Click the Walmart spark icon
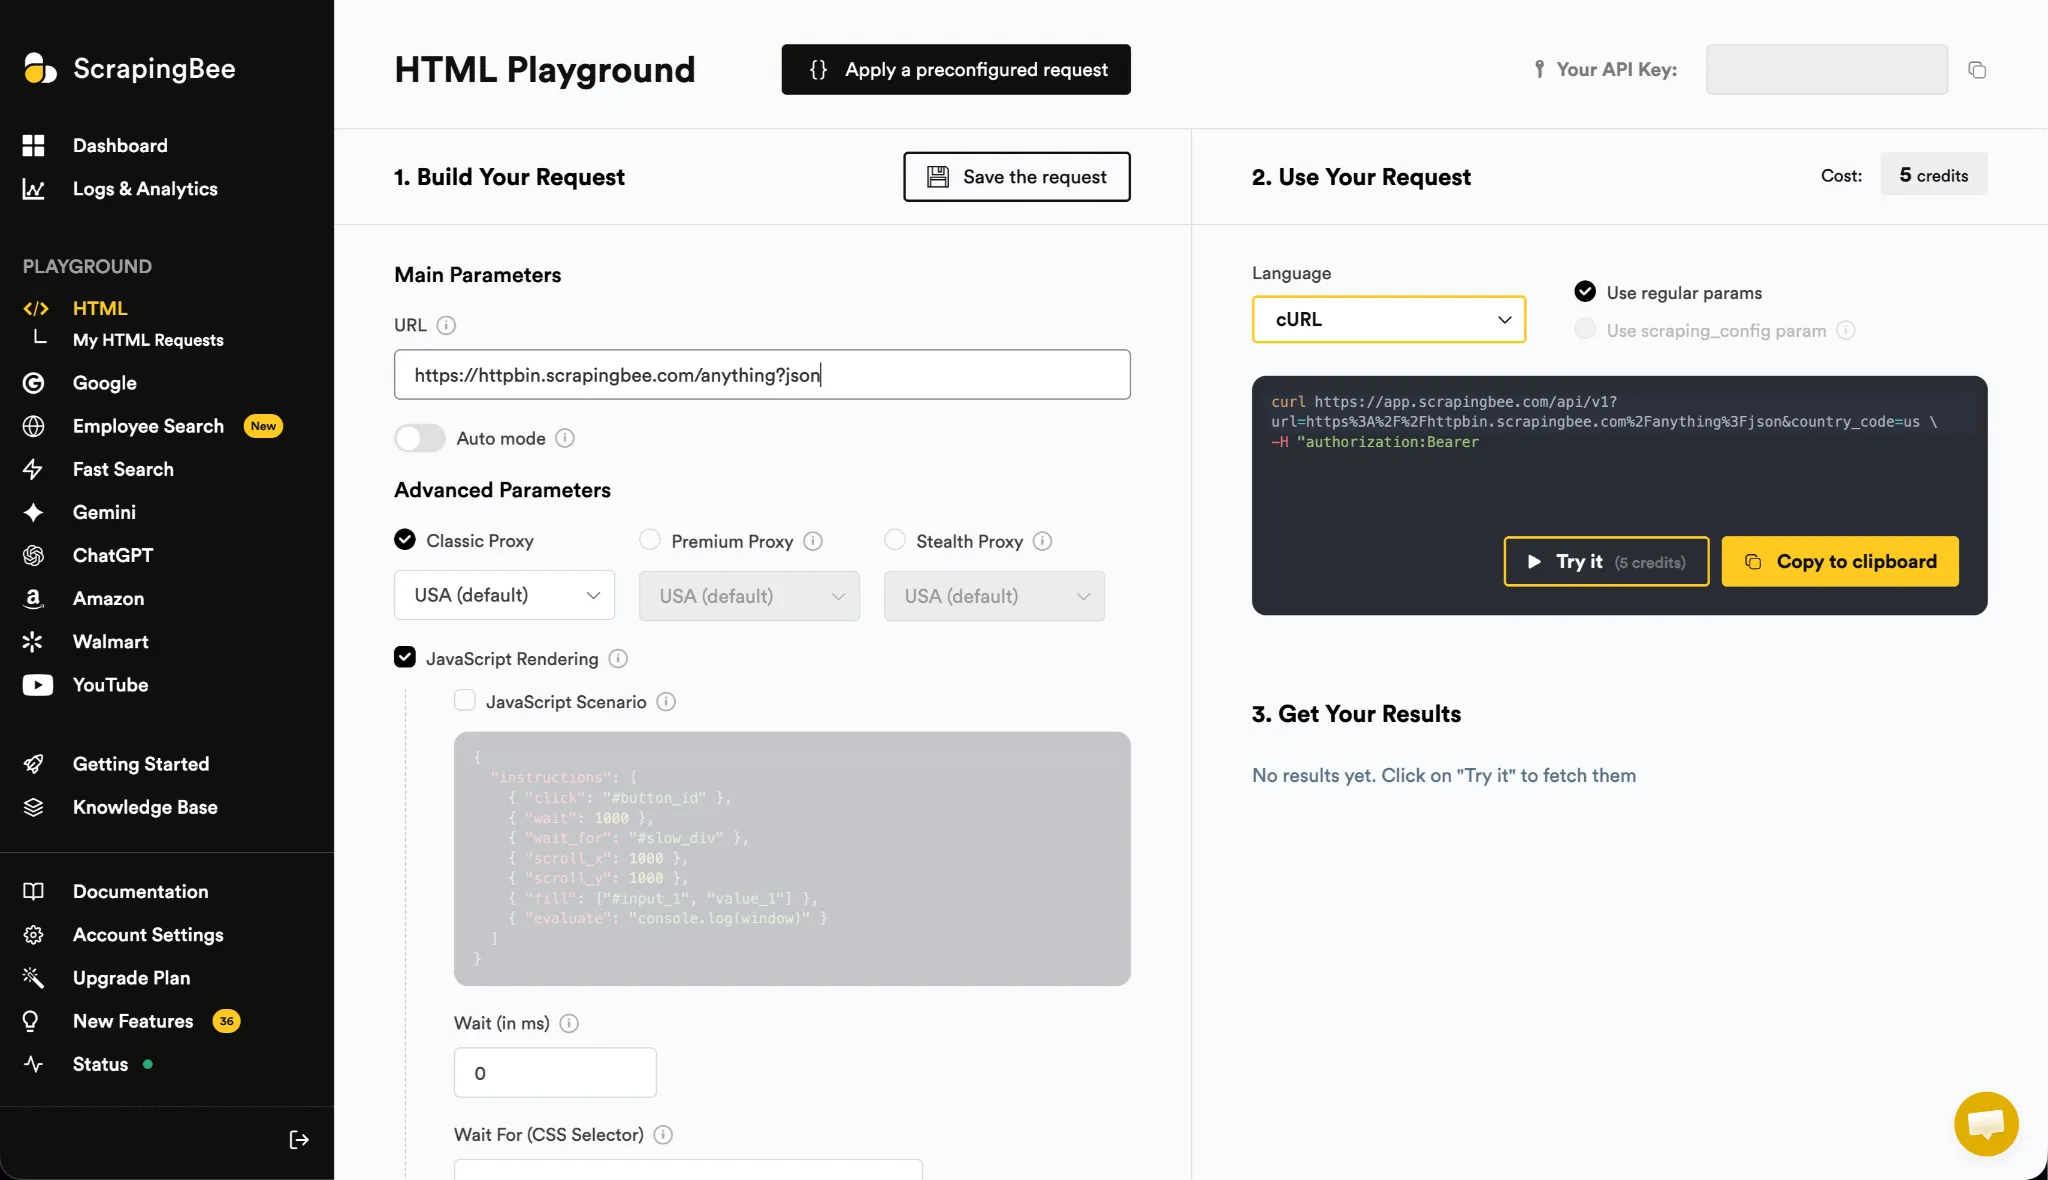2048x1180 pixels. tap(34, 642)
